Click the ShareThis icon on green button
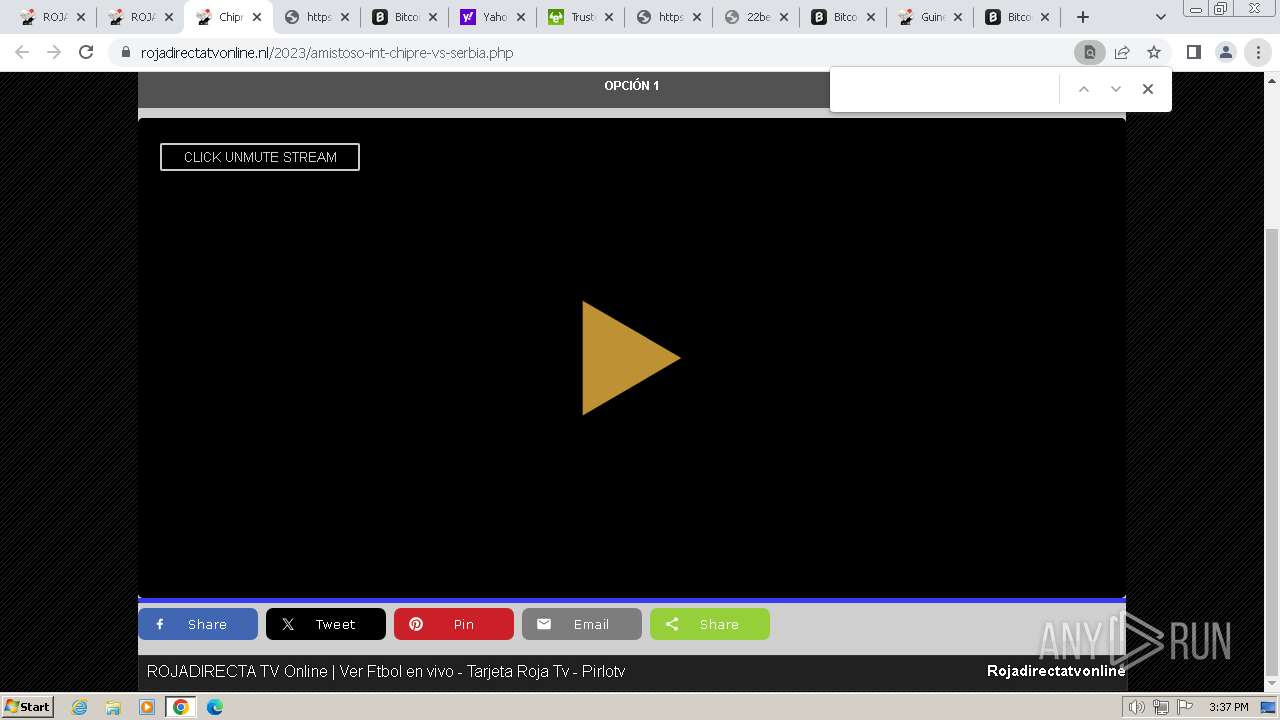 [672, 624]
